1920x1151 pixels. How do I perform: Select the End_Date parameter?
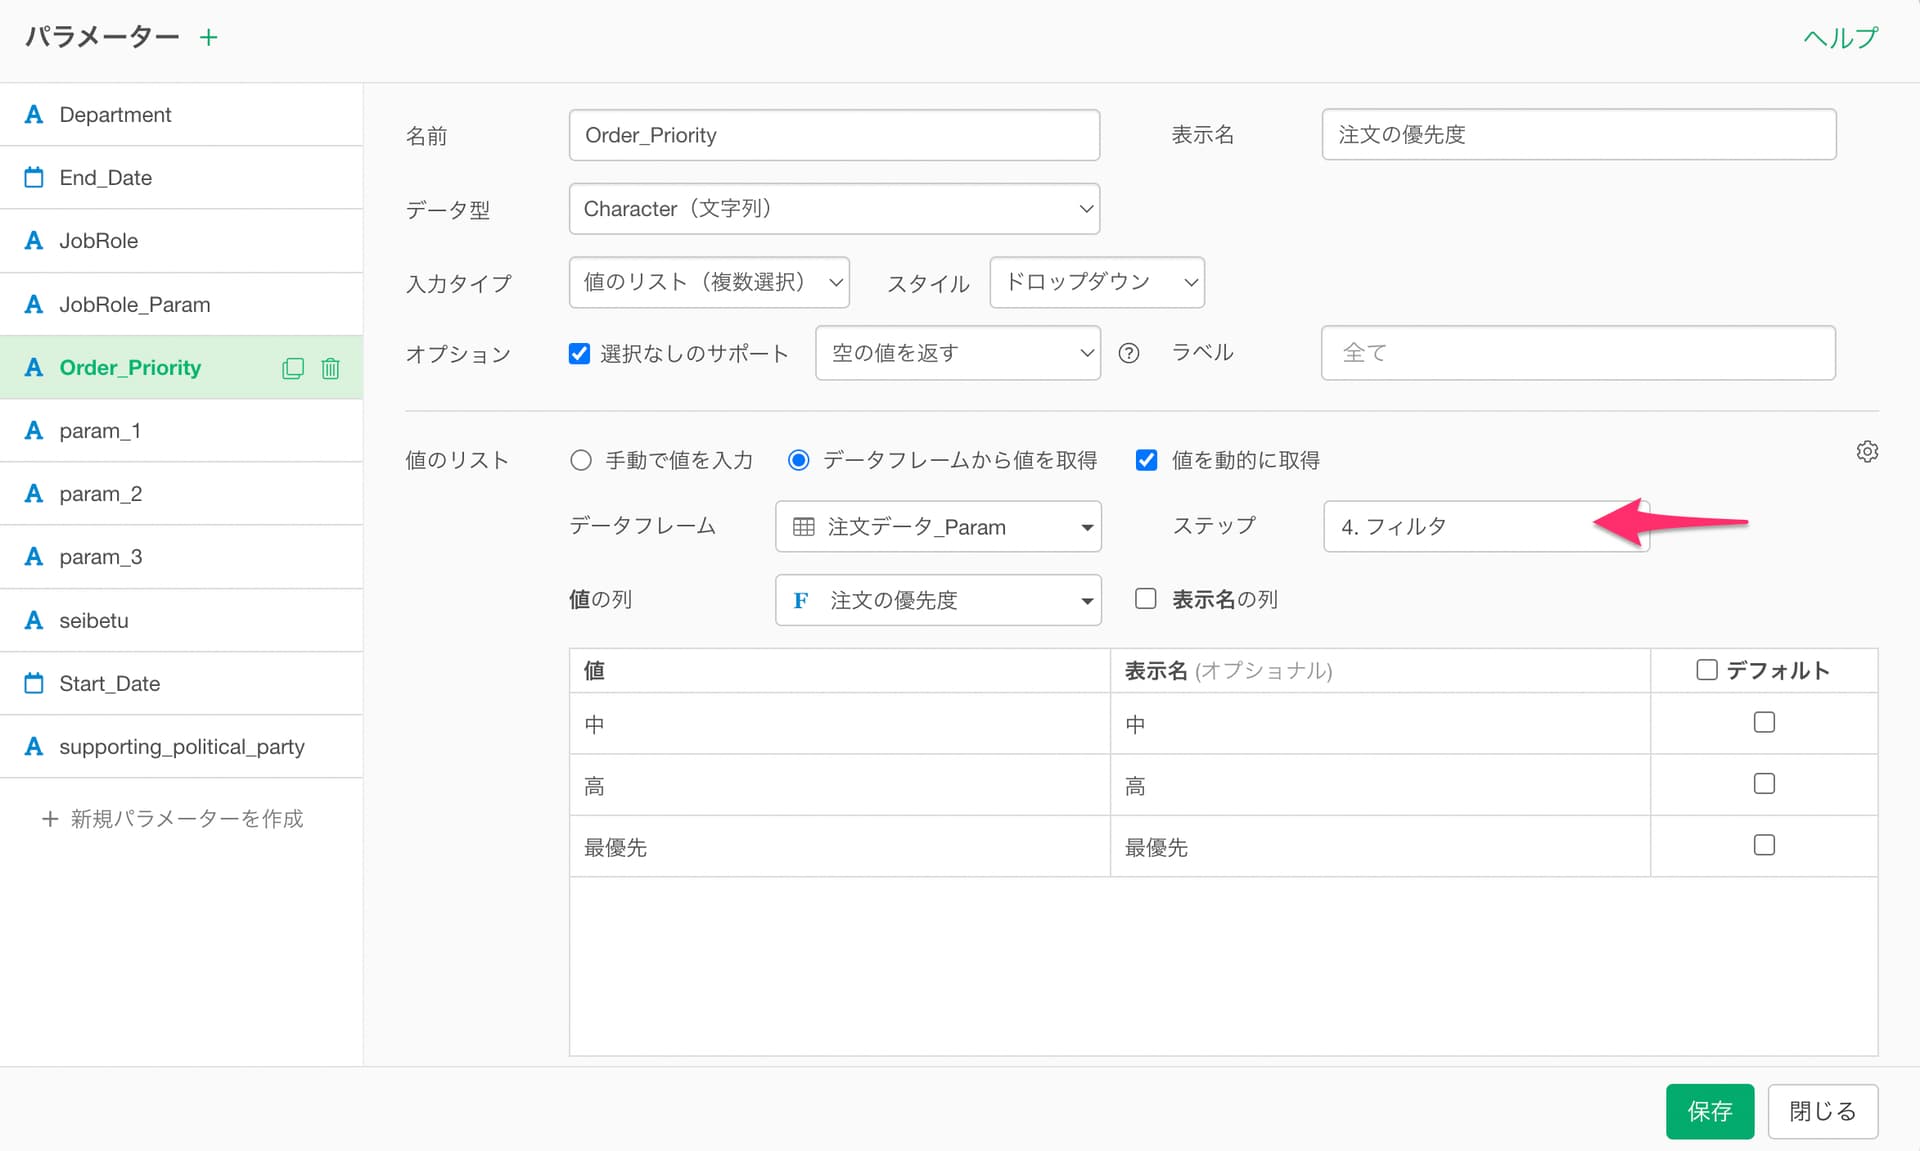[x=181, y=178]
